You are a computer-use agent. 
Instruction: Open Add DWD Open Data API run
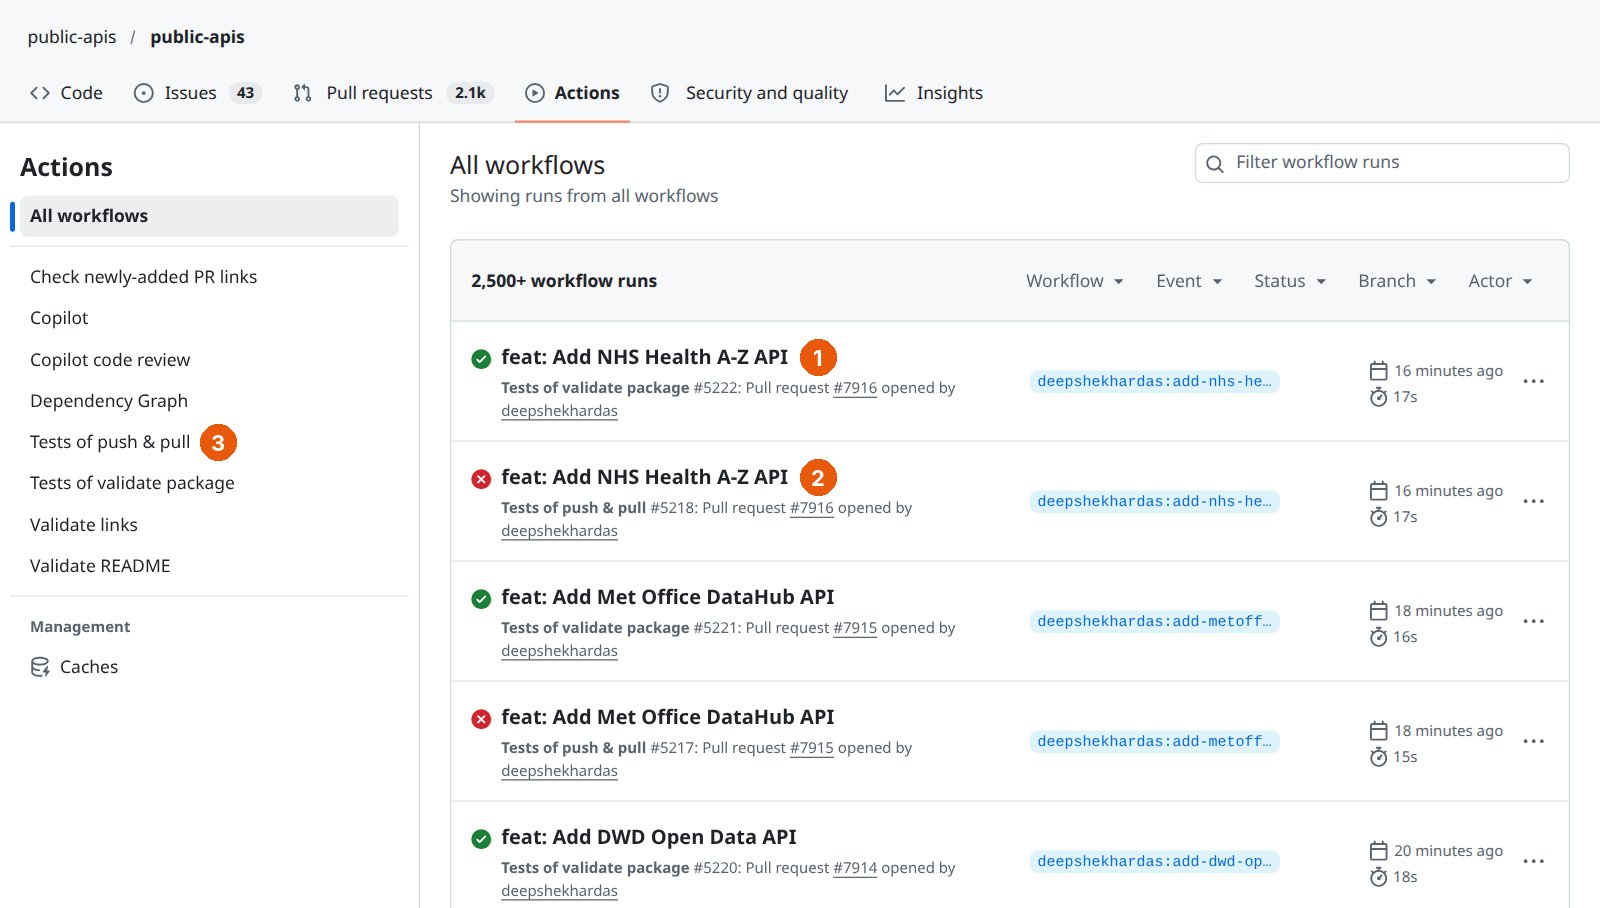[x=649, y=837]
